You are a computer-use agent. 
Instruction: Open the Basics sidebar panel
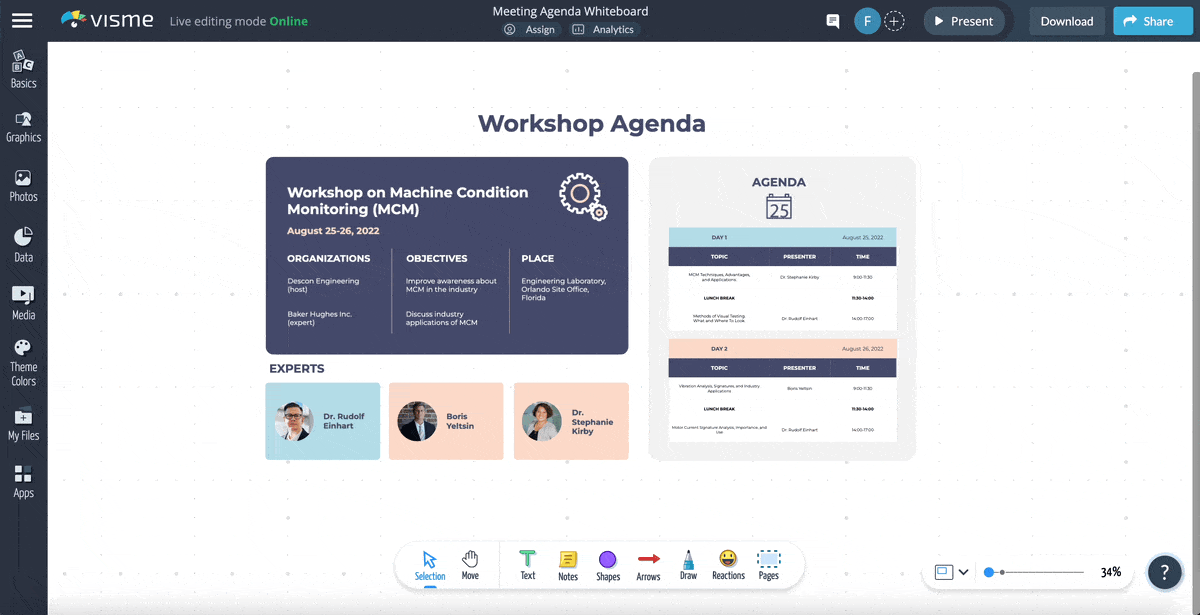pyautogui.click(x=23, y=69)
